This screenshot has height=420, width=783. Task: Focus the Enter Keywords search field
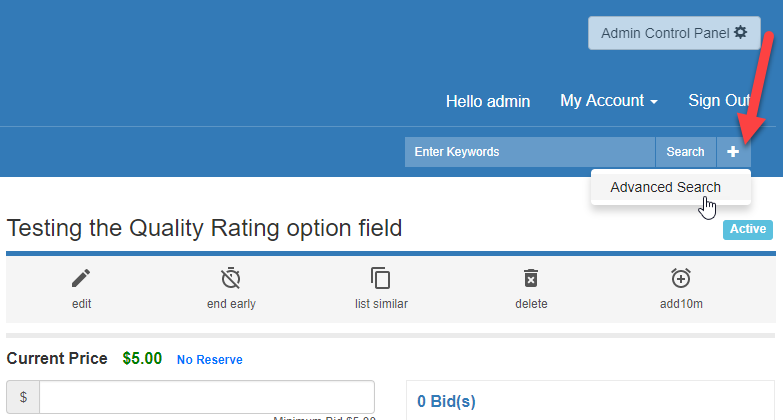coord(530,152)
